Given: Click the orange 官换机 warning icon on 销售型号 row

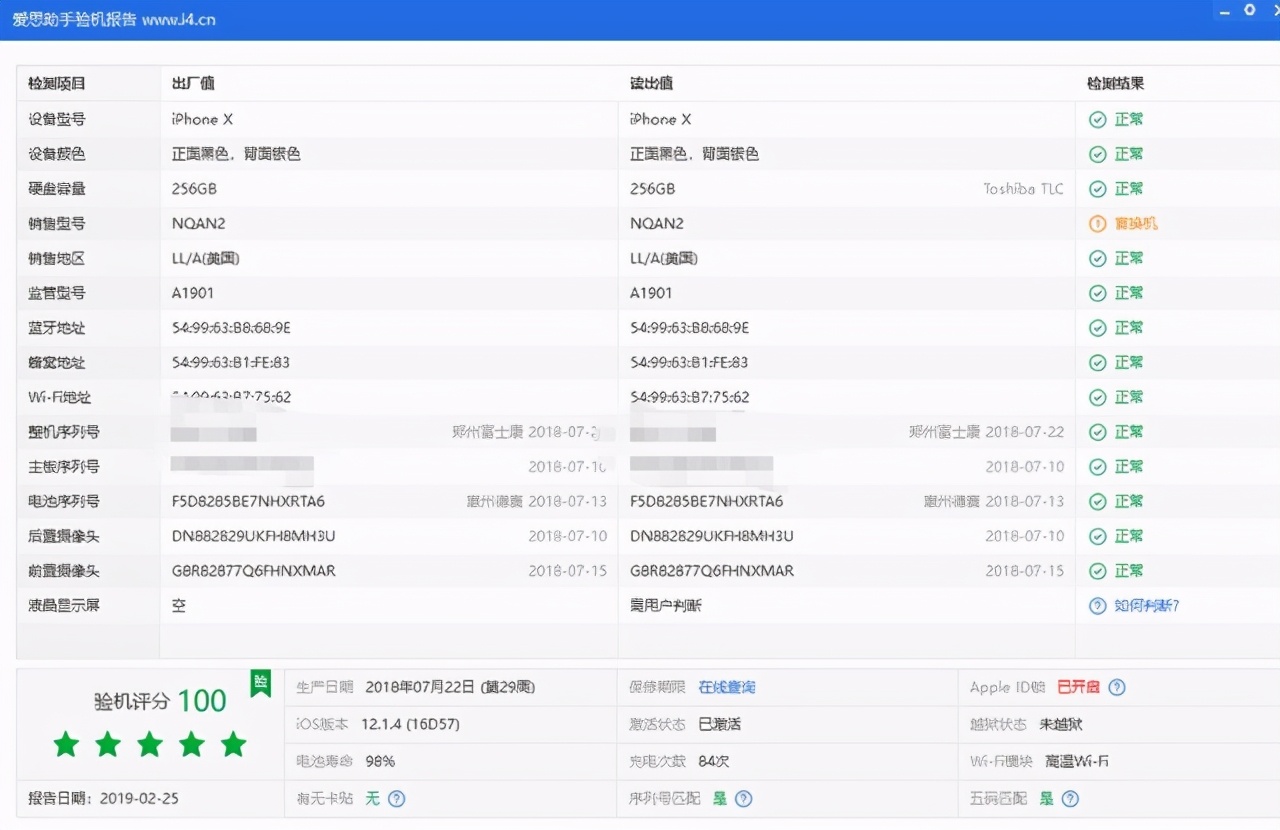Looking at the screenshot, I should point(1097,223).
